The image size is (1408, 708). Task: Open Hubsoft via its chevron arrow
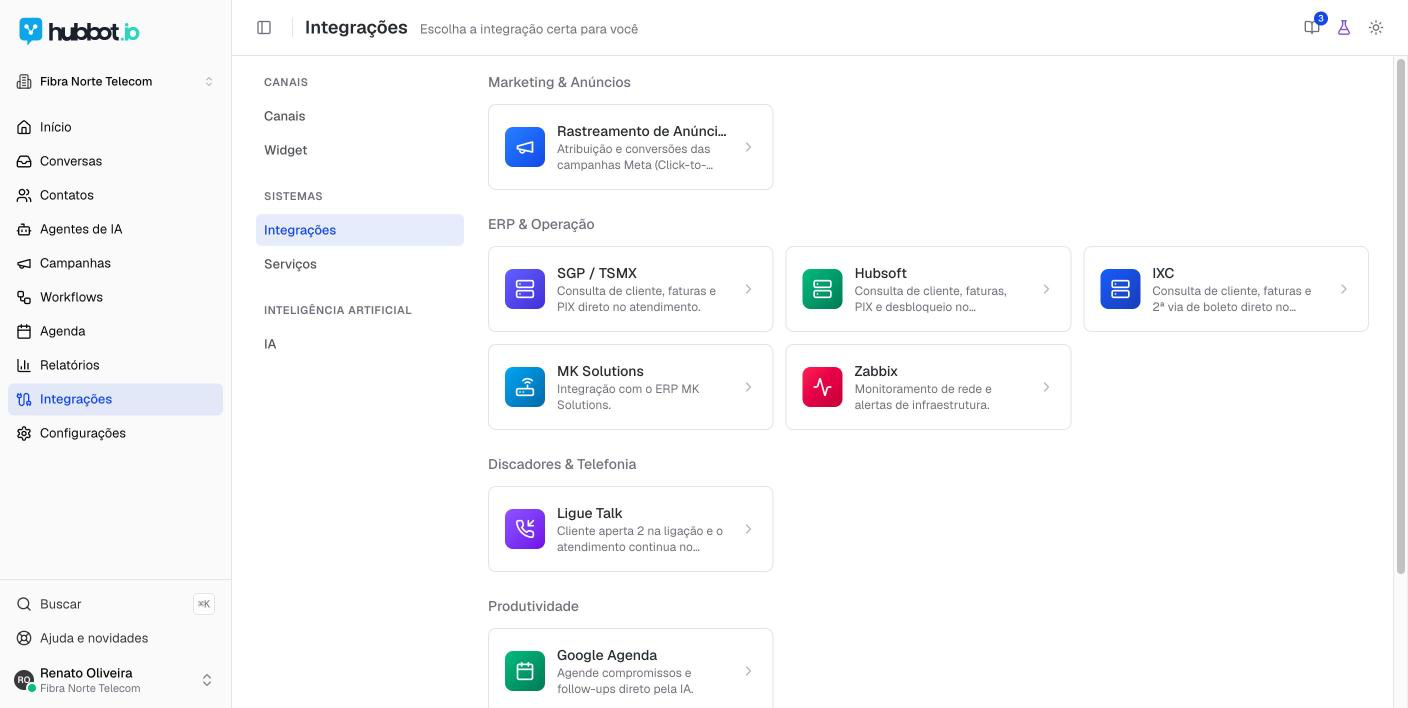tap(1046, 289)
